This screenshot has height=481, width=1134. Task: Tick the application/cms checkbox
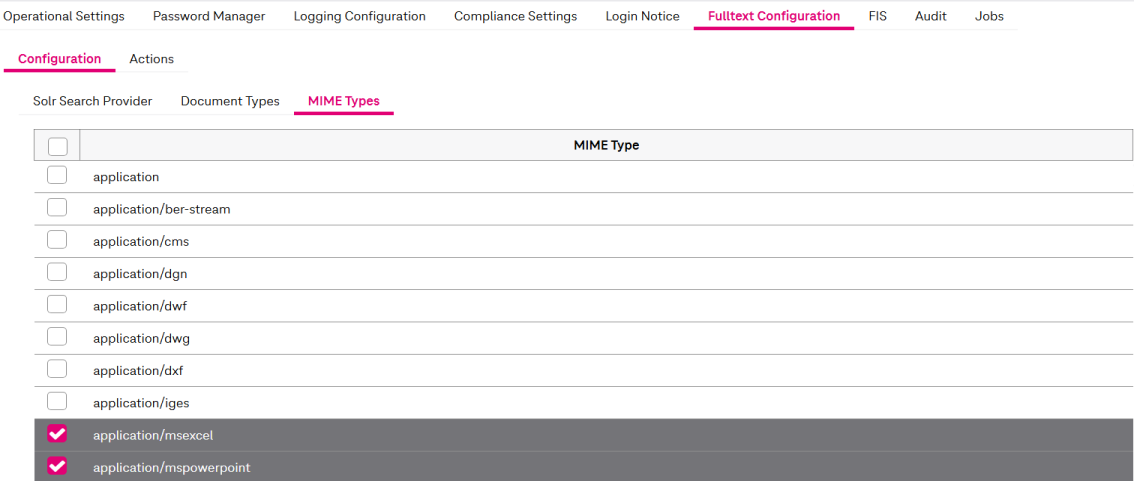coord(57,240)
